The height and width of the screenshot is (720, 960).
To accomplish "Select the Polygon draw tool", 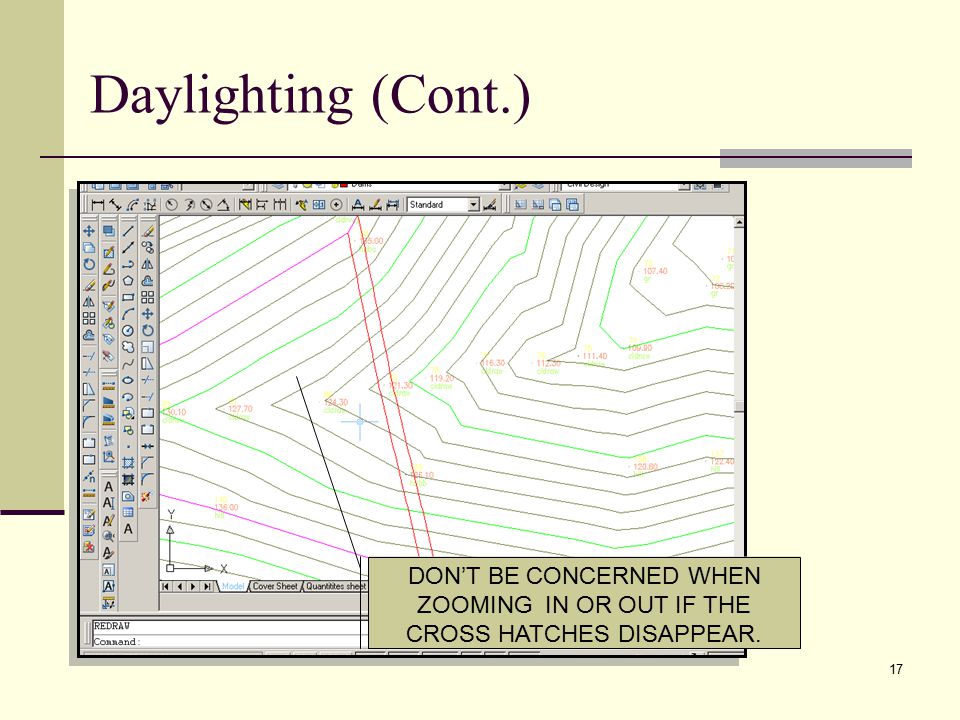I will (128, 280).
